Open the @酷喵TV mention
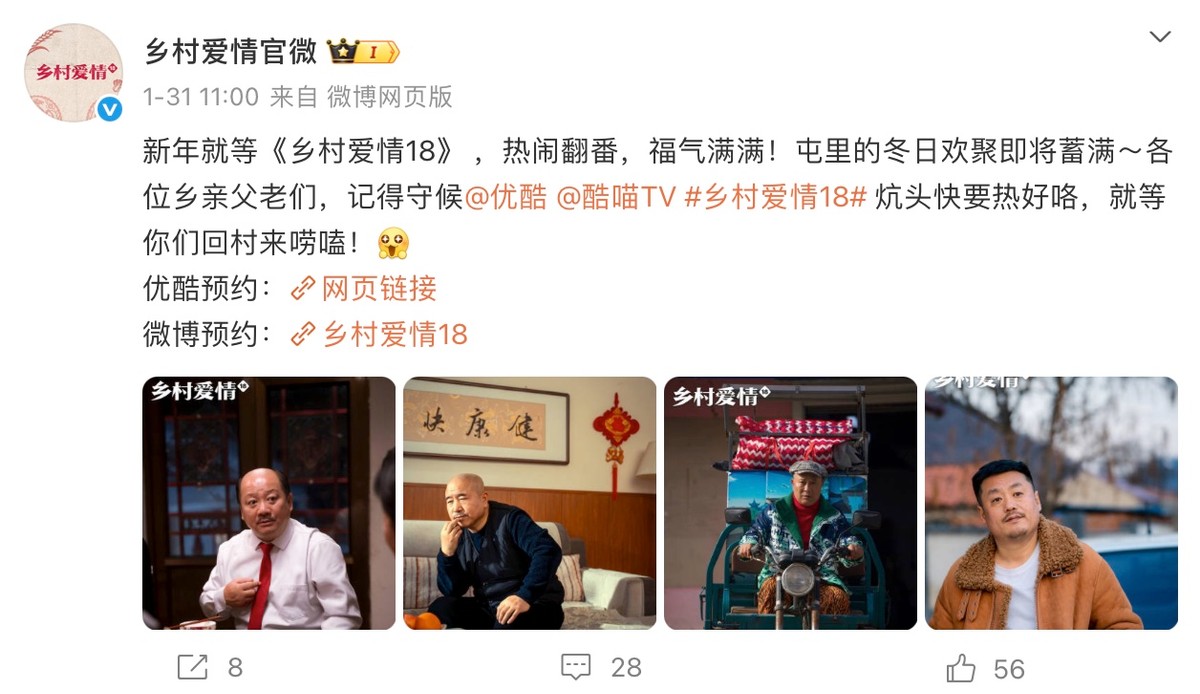 [616, 198]
